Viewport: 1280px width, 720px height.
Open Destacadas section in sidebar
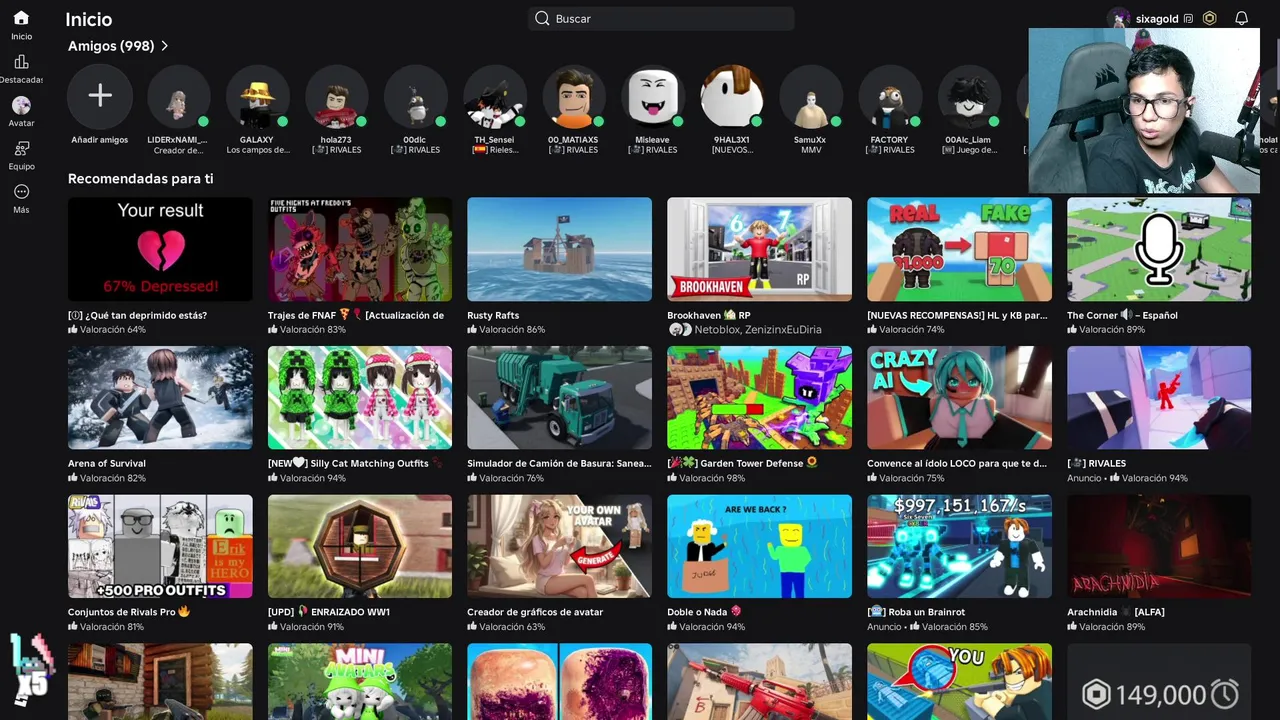pos(21,62)
